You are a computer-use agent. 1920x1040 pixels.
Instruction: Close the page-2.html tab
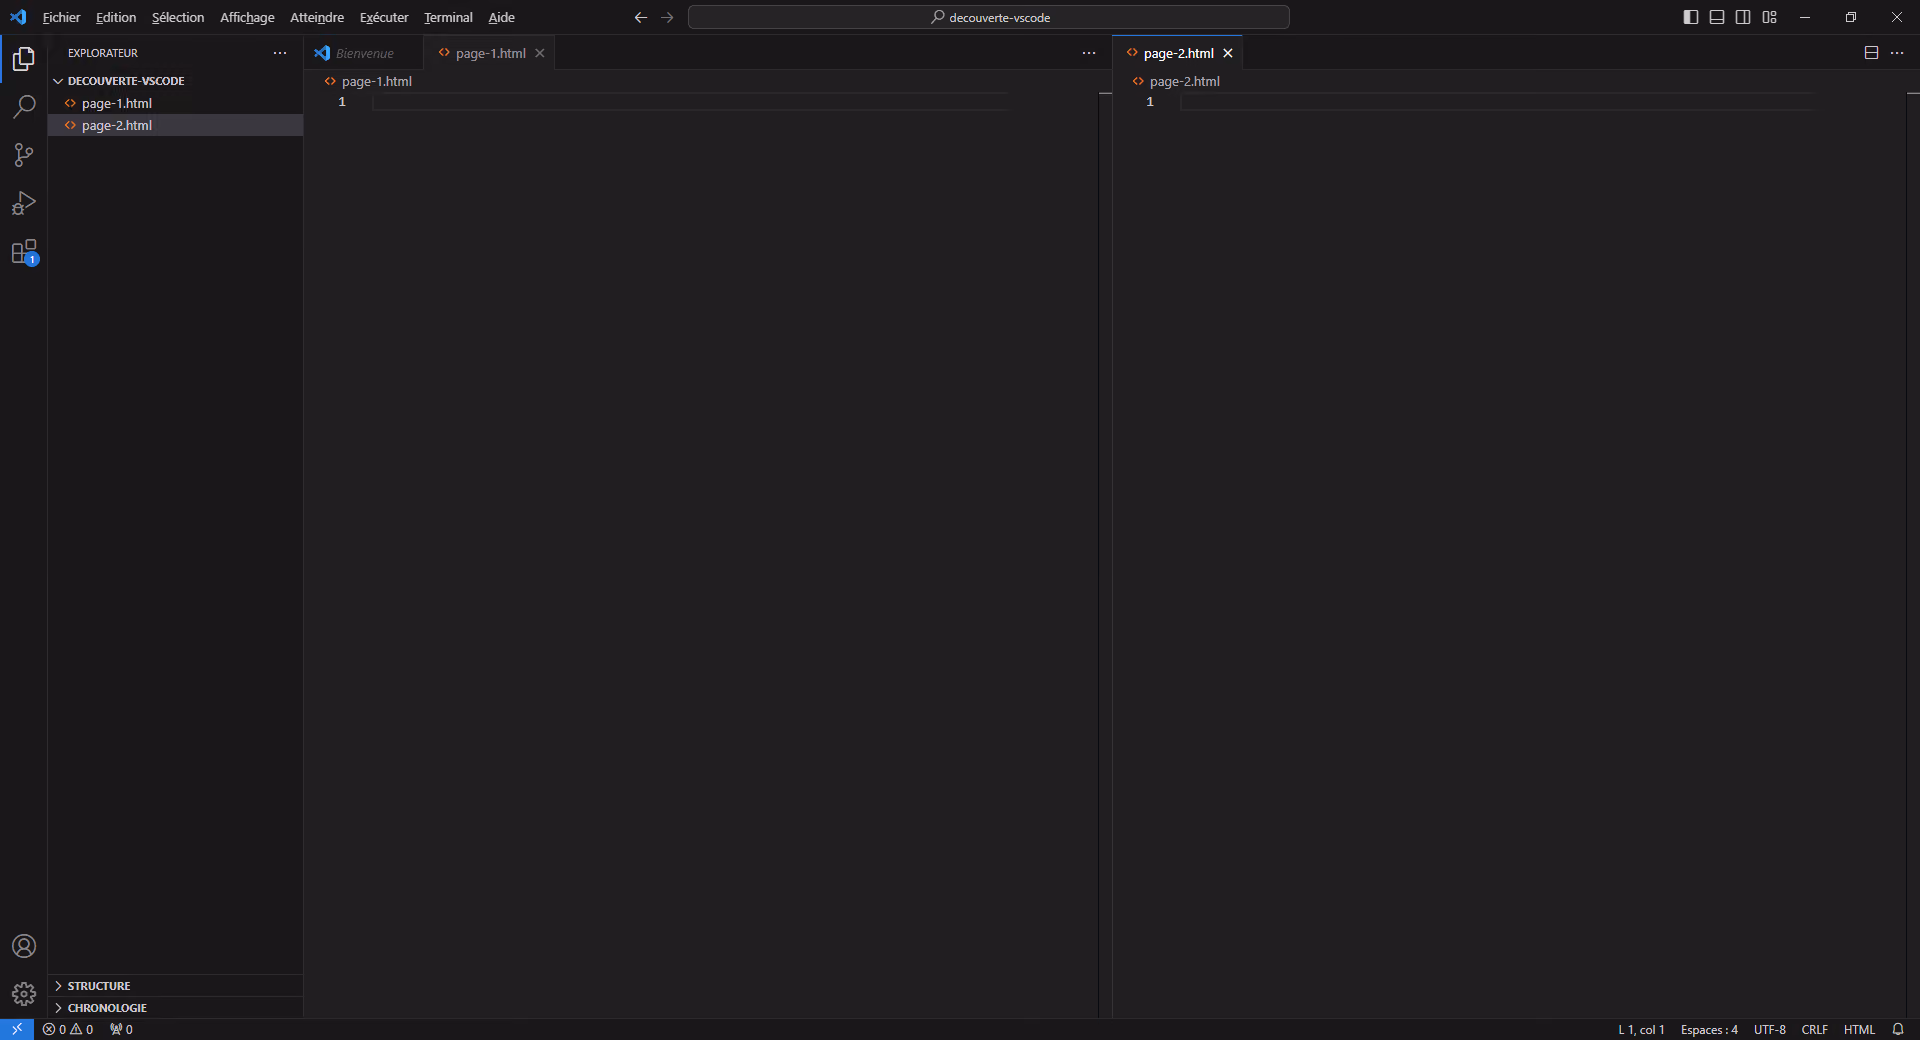tap(1228, 53)
